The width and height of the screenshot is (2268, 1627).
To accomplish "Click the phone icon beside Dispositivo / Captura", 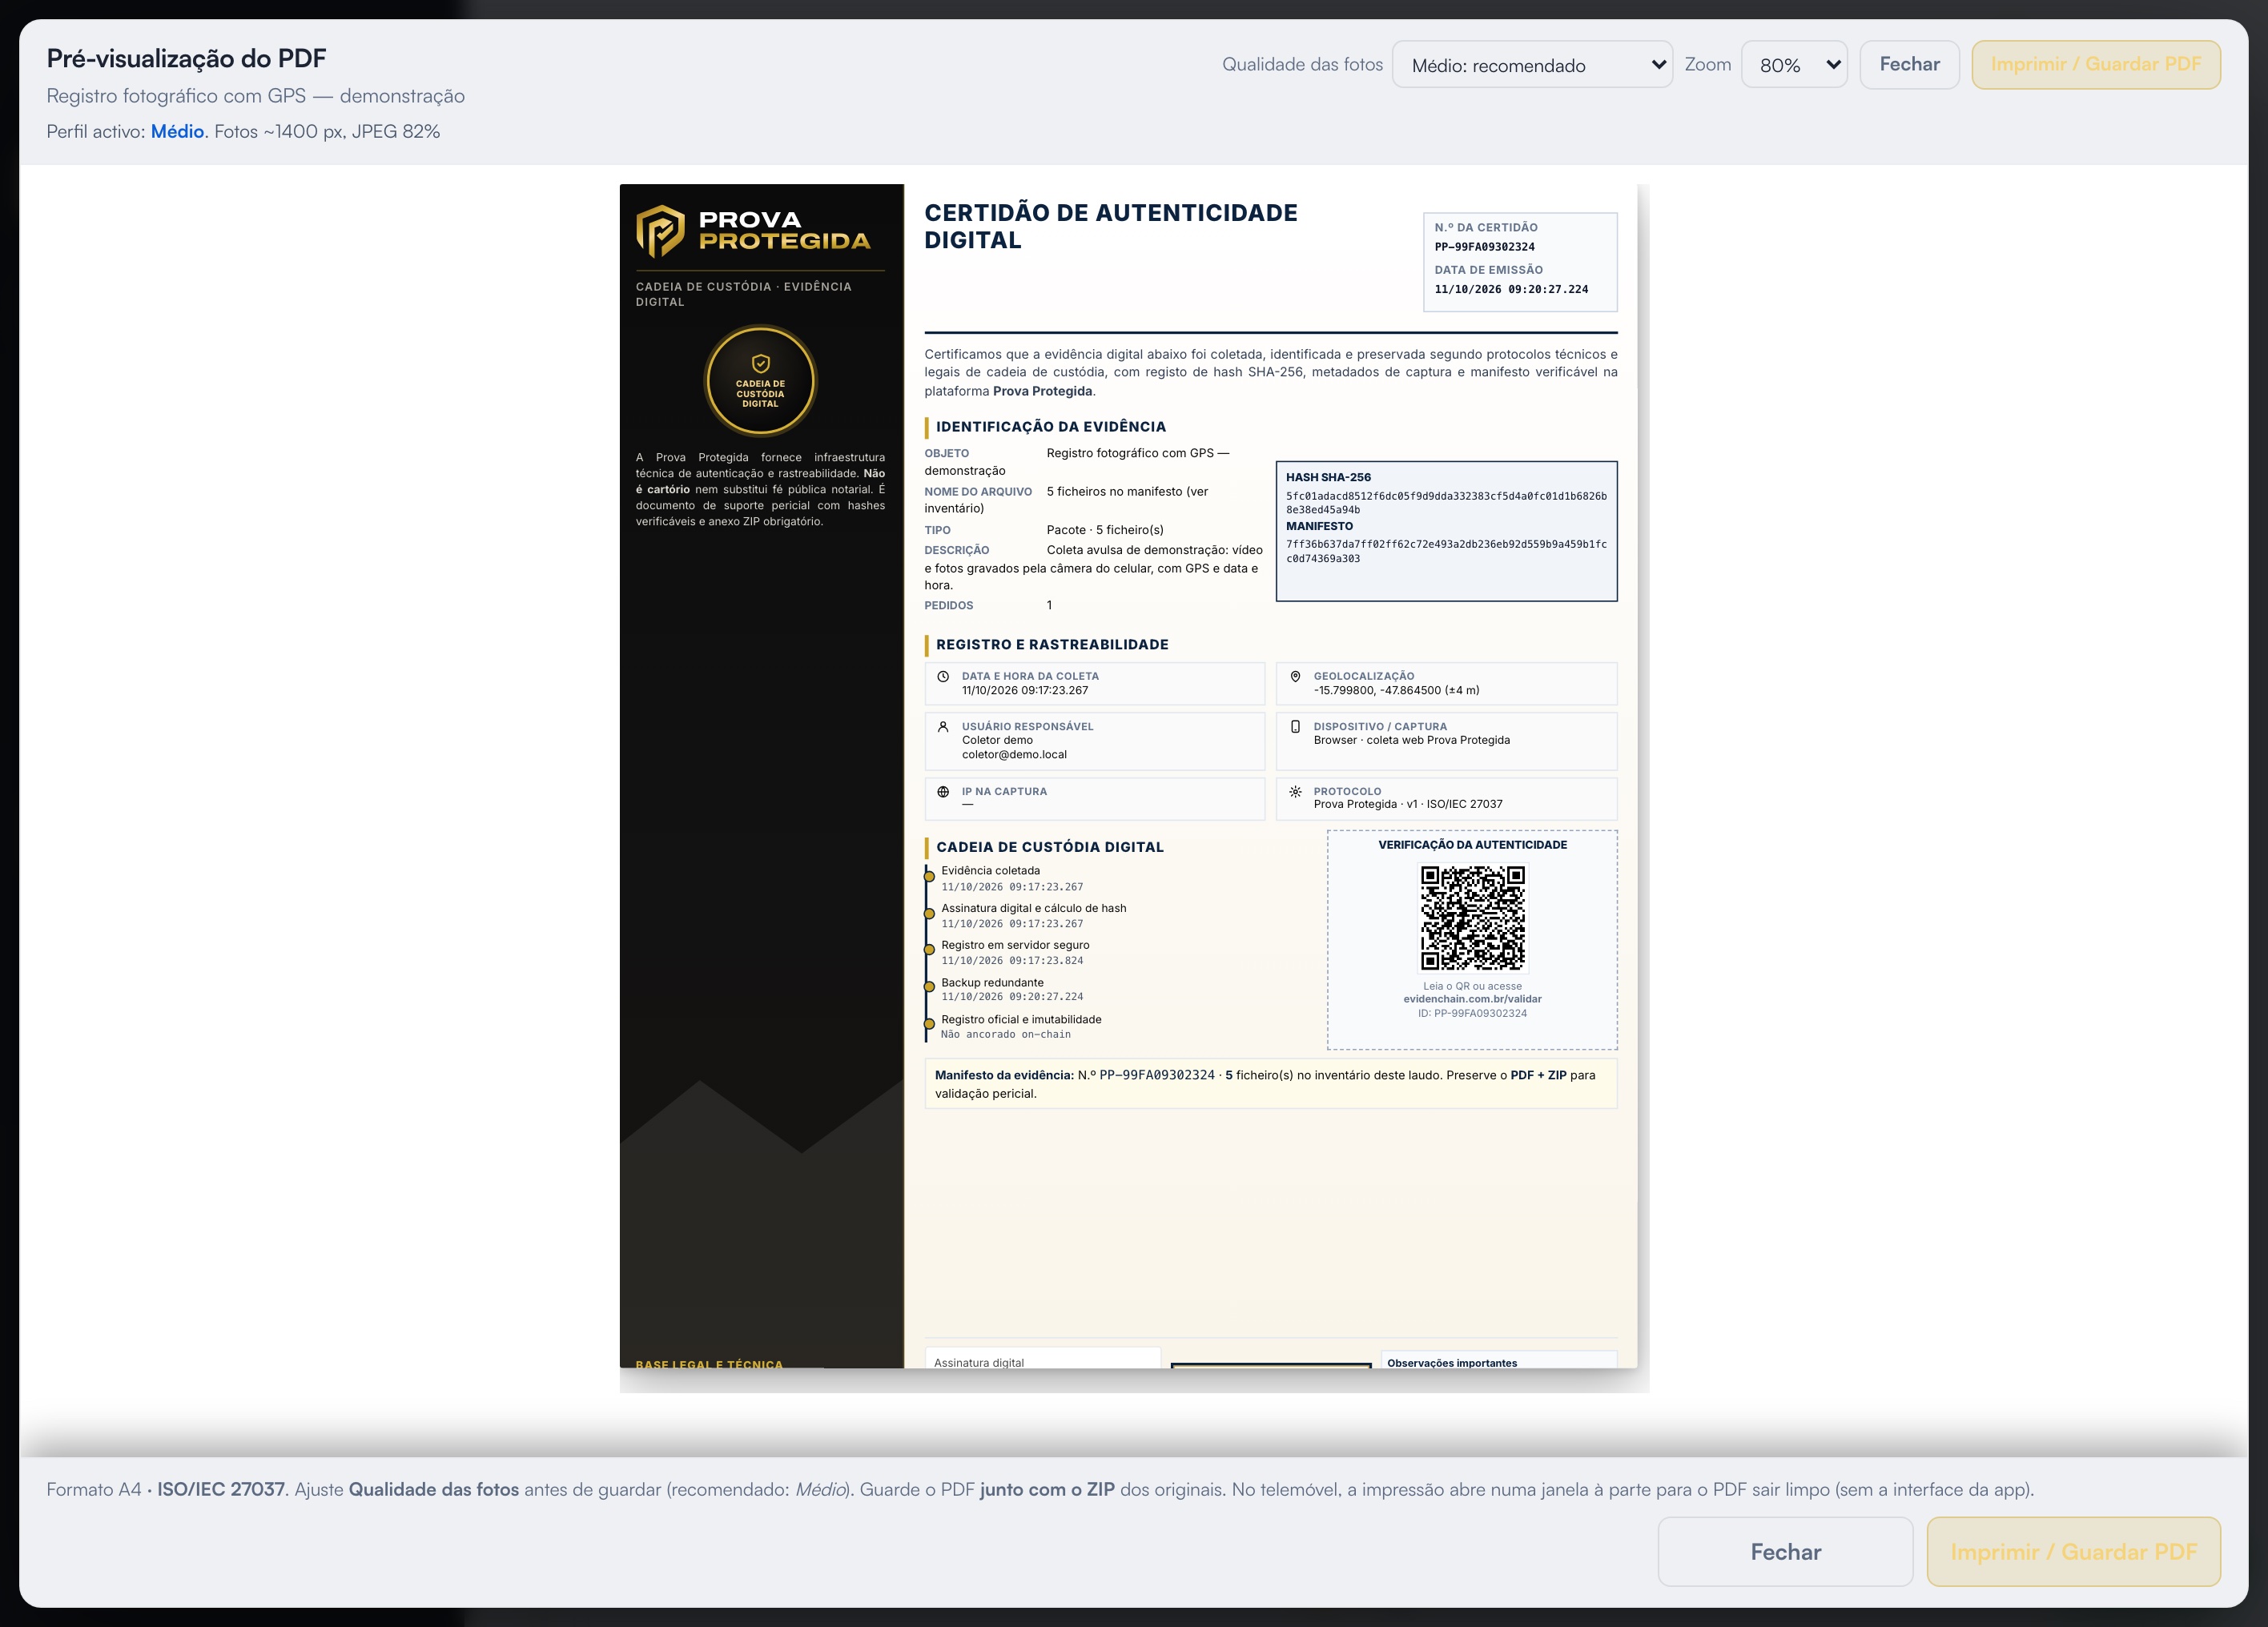I will point(1295,727).
